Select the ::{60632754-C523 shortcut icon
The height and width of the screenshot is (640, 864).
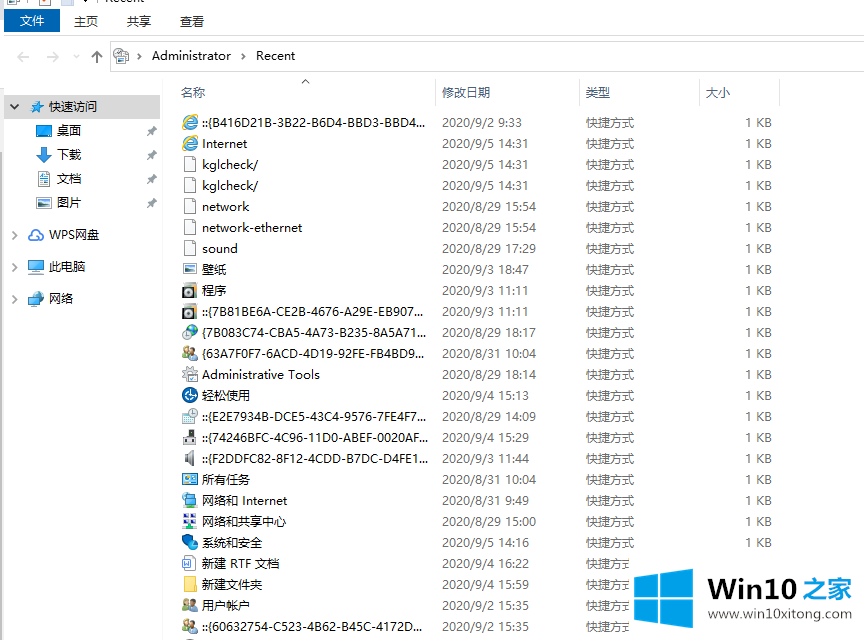[190, 626]
